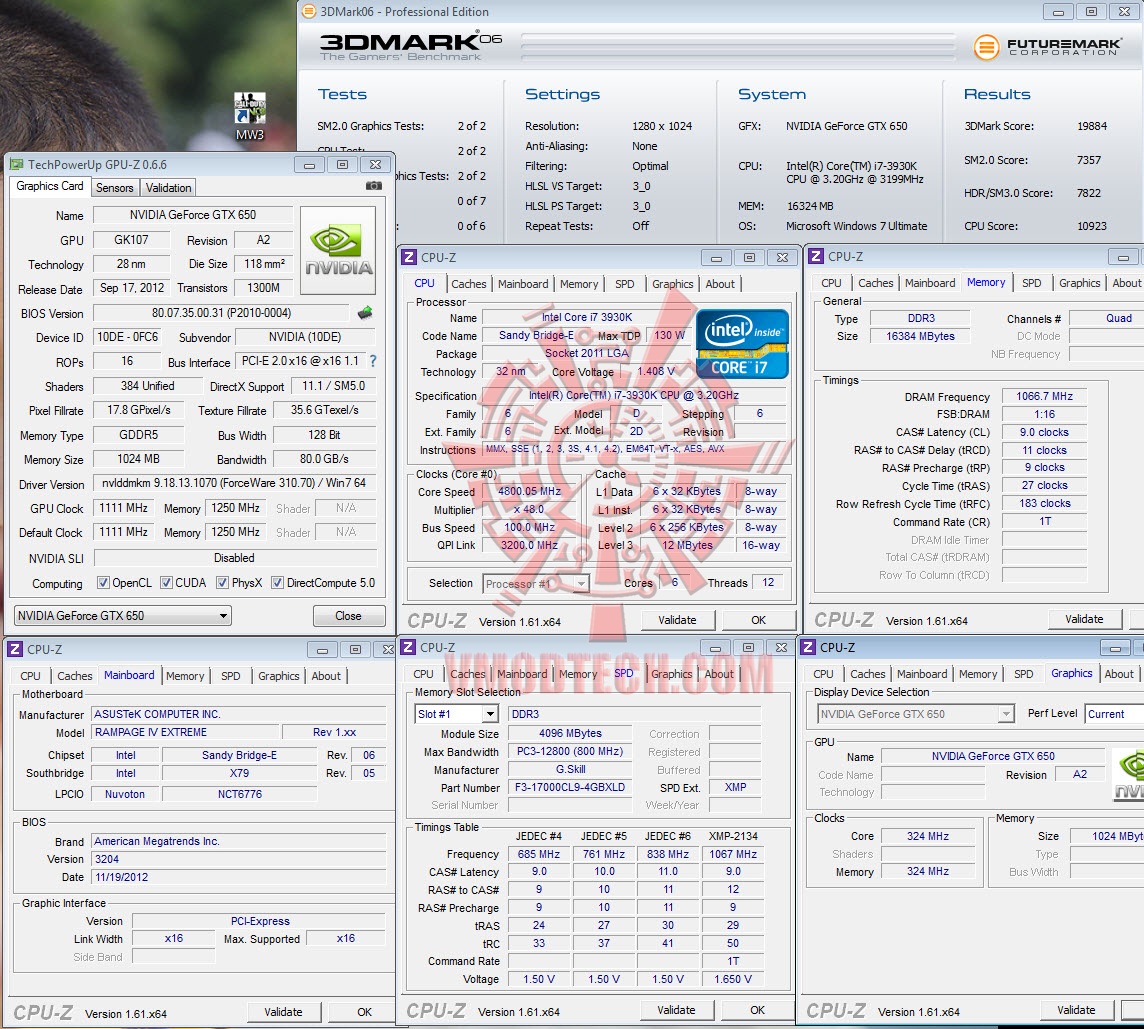Click Validate in the memory CPU-Z window

(x=1084, y=619)
